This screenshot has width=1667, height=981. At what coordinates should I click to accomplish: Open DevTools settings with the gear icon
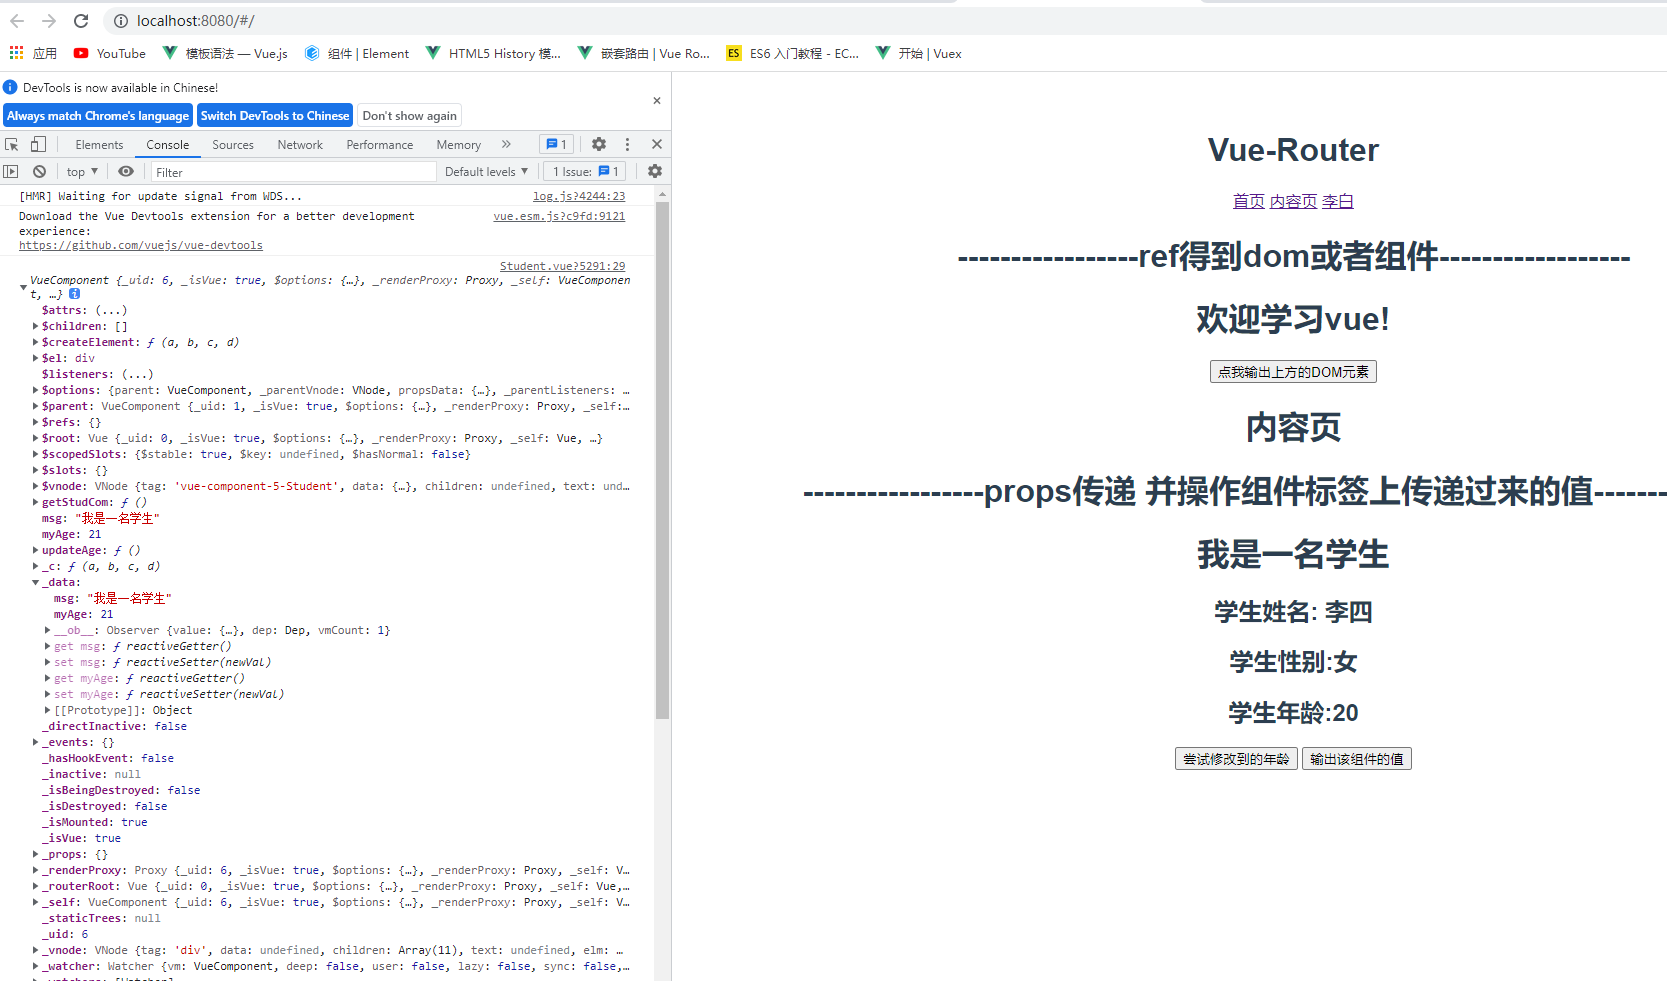point(598,144)
